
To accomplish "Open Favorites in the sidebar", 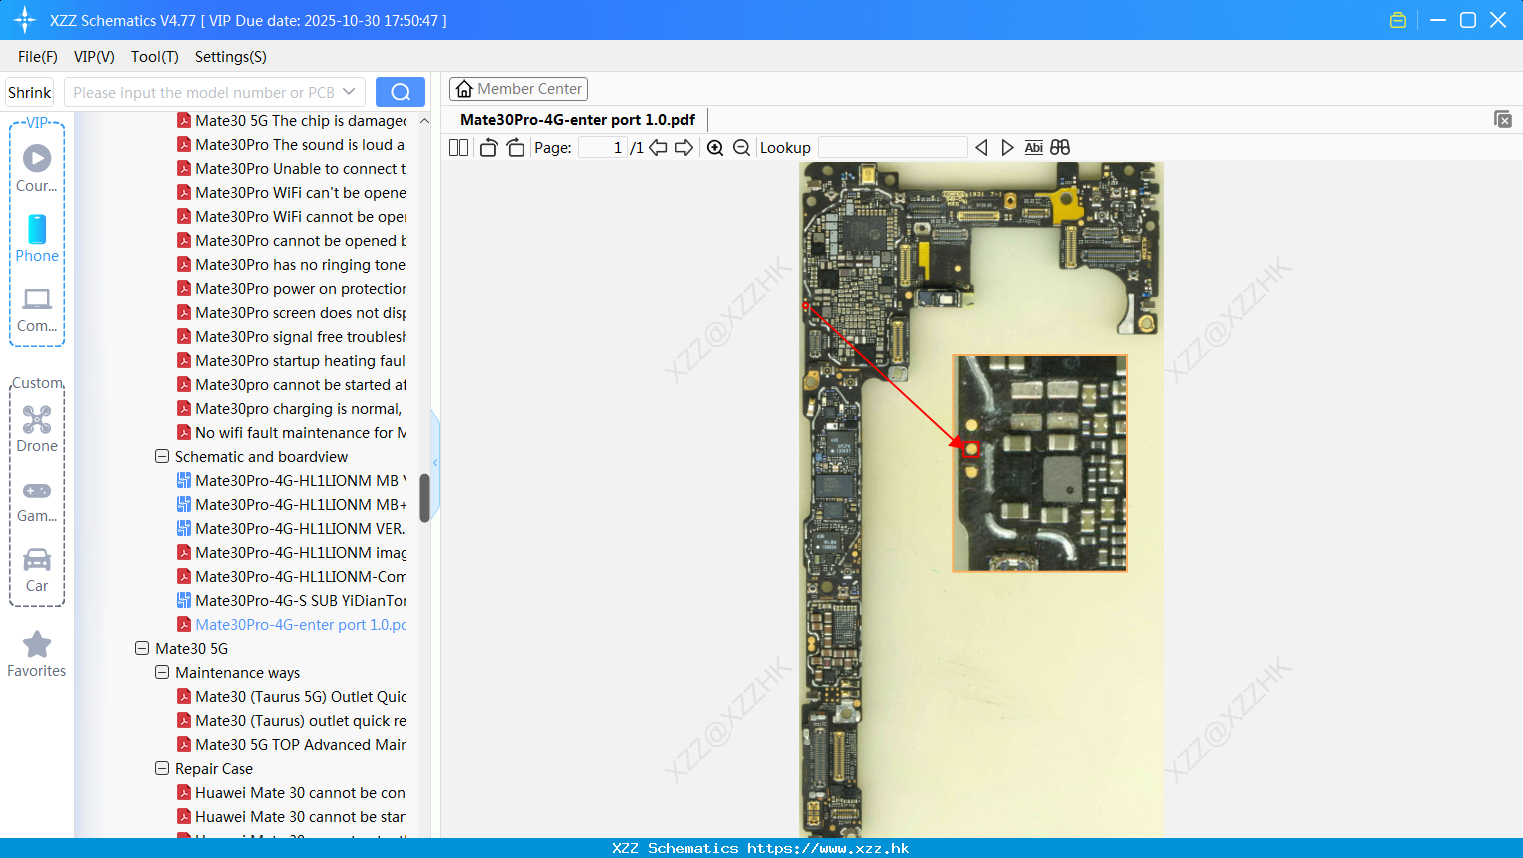I will pos(37,655).
